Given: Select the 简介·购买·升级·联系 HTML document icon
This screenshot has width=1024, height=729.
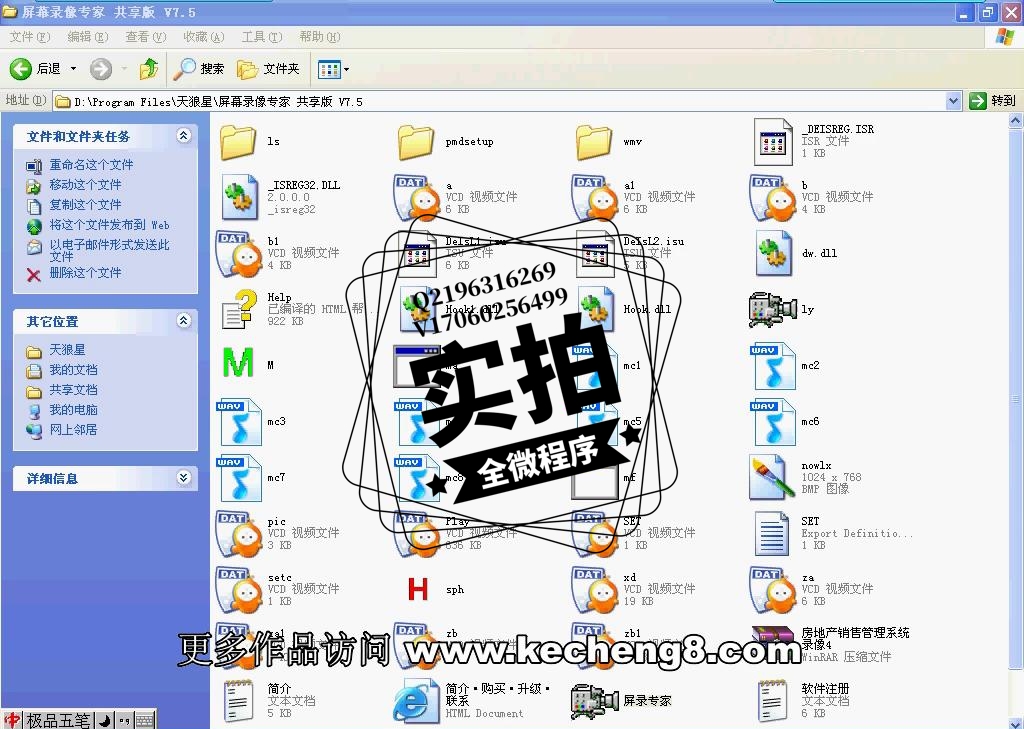Looking at the screenshot, I should coord(416,702).
